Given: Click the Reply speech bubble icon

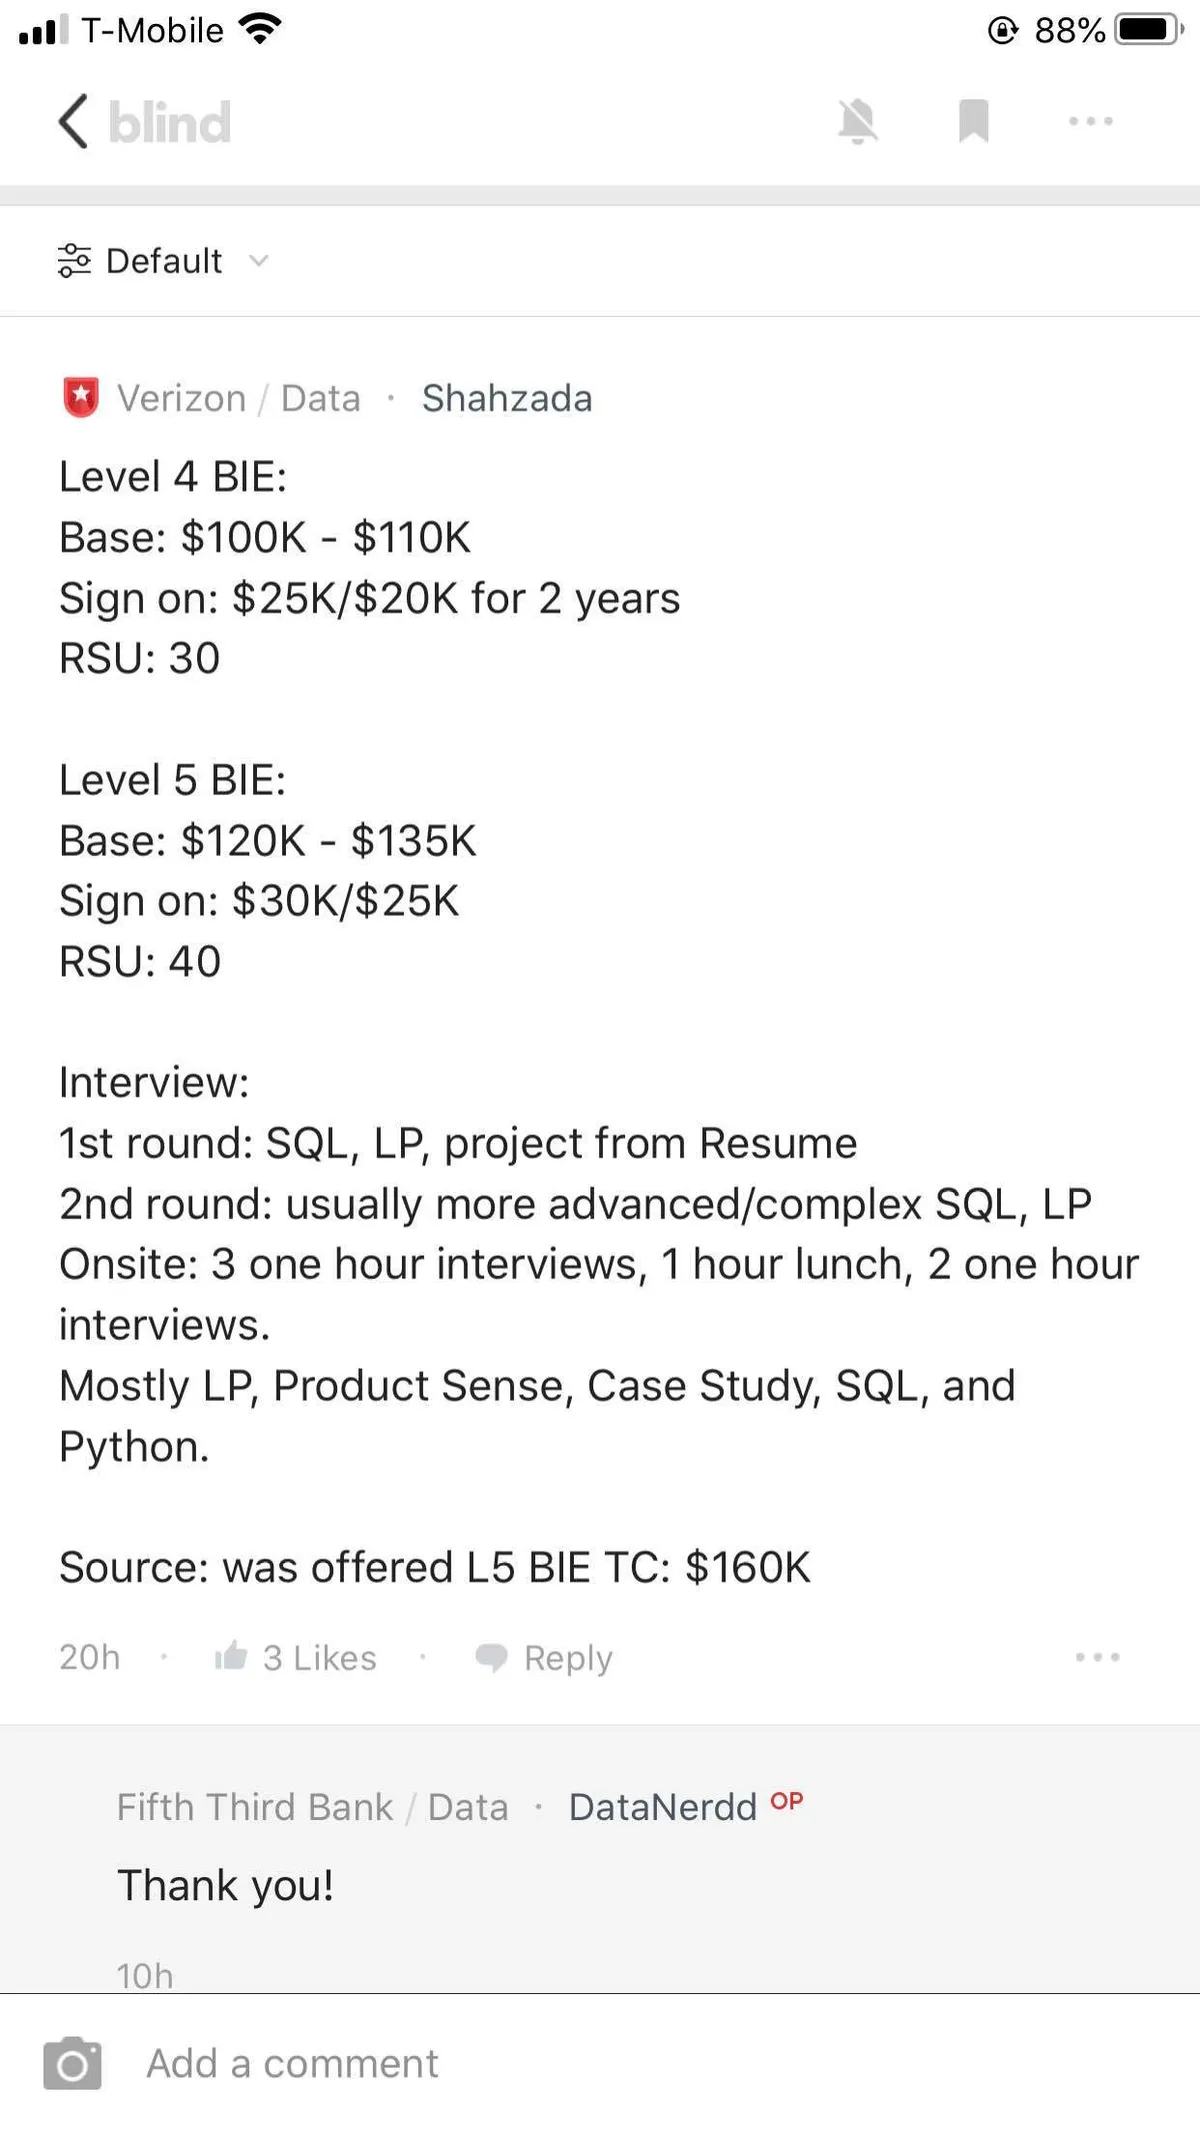Looking at the screenshot, I should point(491,1657).
